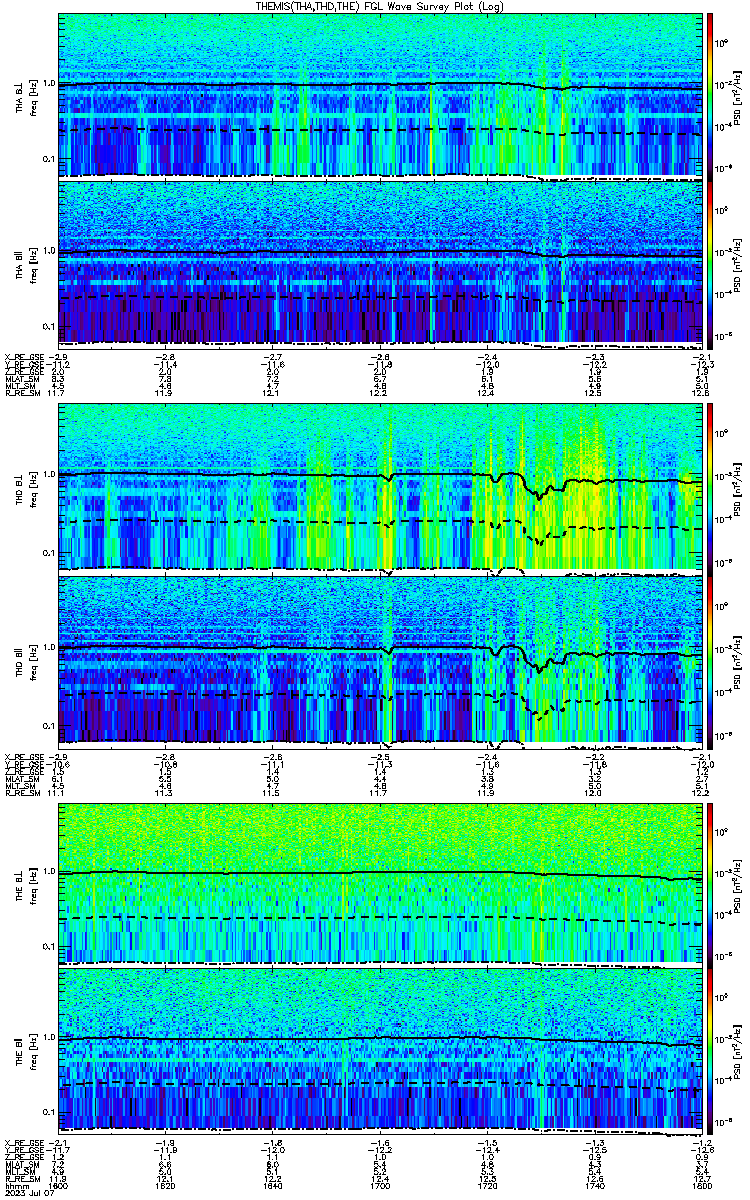Click the X_RE_GSE row label under the THA panels
The image size is (750, 1200).
[24, 357]
